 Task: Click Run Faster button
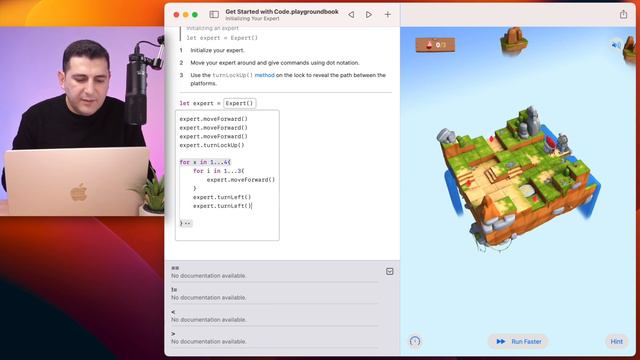click(x=518, y=341)
